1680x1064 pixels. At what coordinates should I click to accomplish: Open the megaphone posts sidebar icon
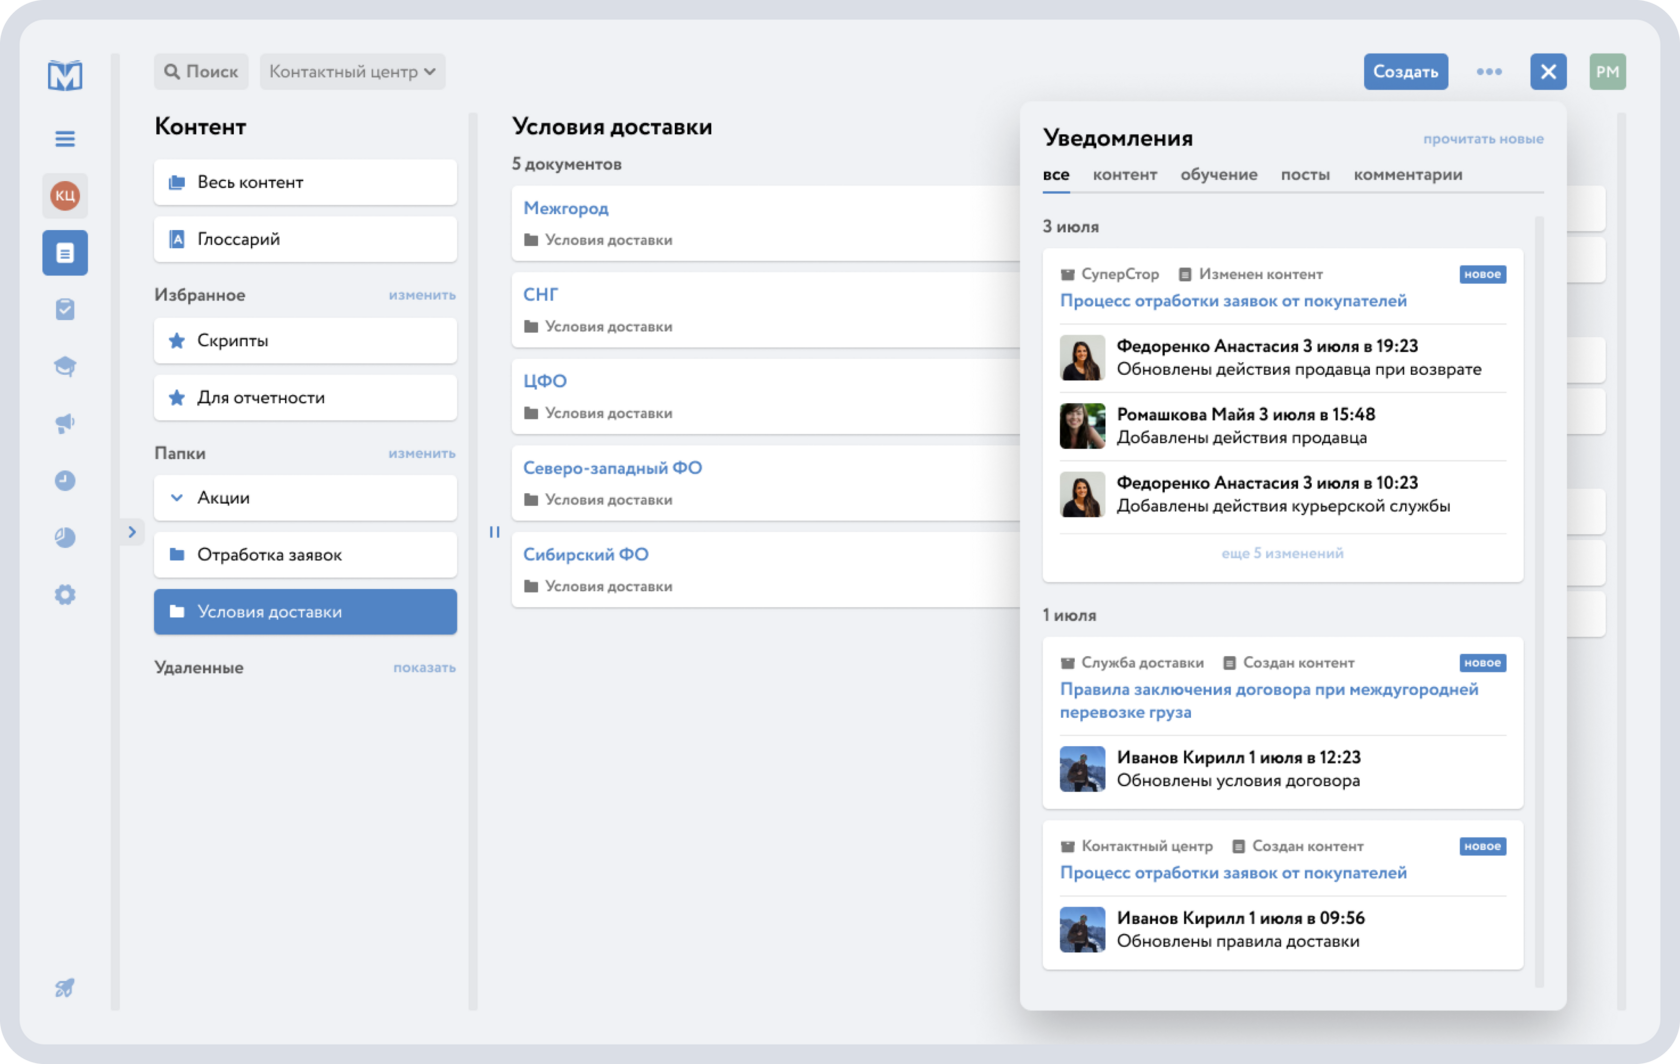65,424
